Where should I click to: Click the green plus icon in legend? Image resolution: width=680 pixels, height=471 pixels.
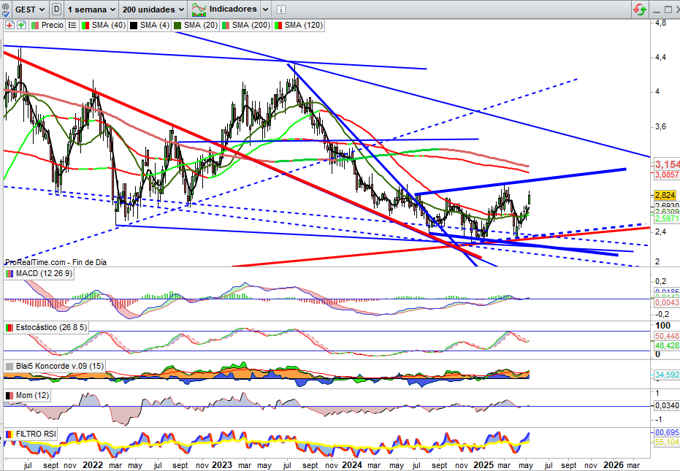click(x=21, y=26)
